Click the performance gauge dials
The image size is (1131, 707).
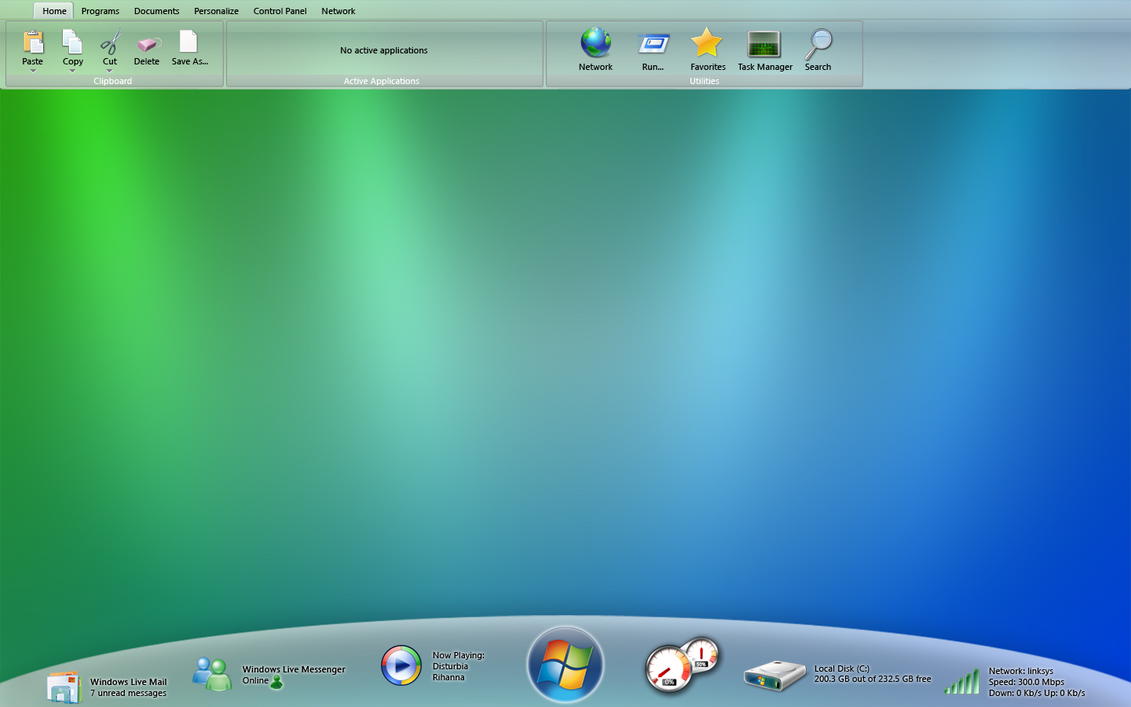click(682, 662)
